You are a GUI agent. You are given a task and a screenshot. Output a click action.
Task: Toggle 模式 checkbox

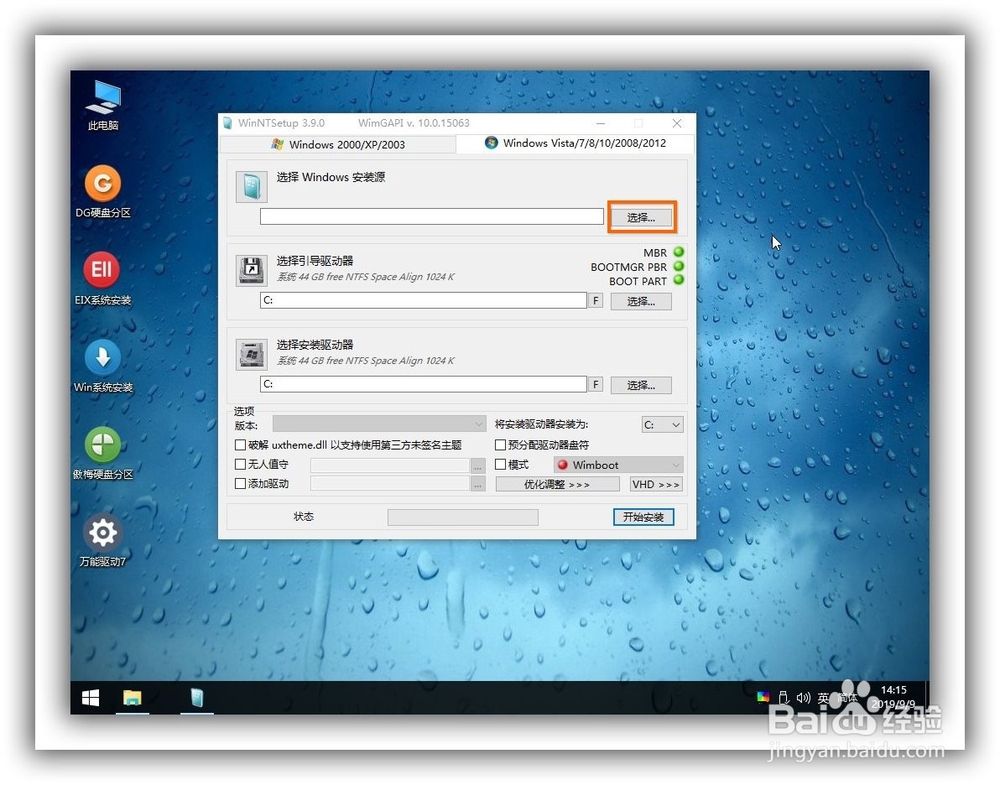click(501, 464)
